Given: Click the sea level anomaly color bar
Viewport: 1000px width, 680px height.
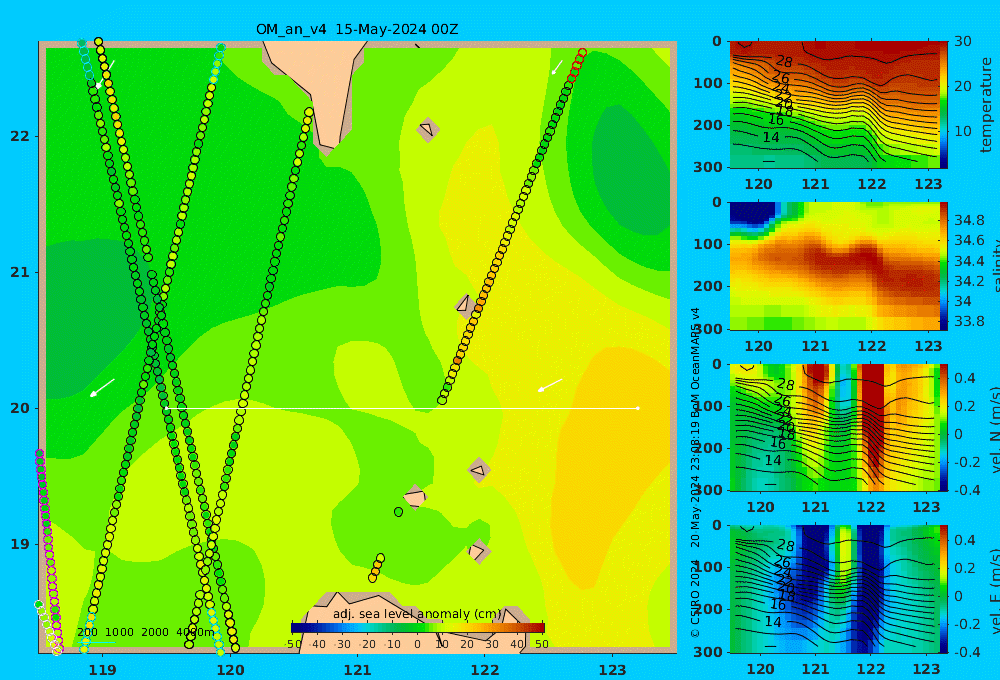Looking at the screenshot, I should click(x=418, y=628).
